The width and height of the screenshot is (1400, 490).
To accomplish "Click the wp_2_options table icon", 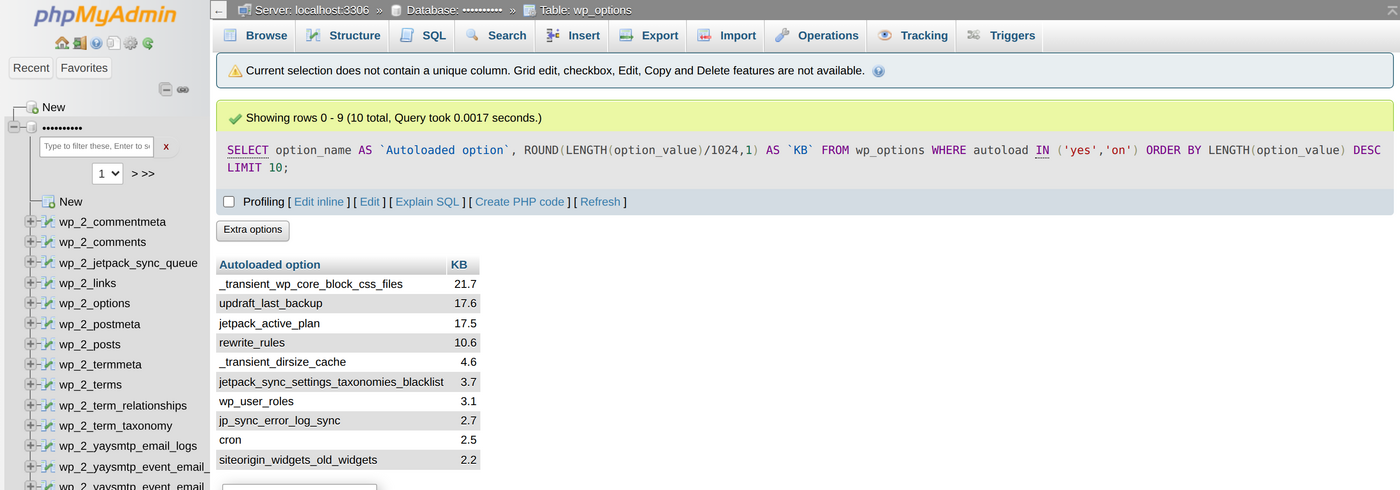I will click(48, 303).
